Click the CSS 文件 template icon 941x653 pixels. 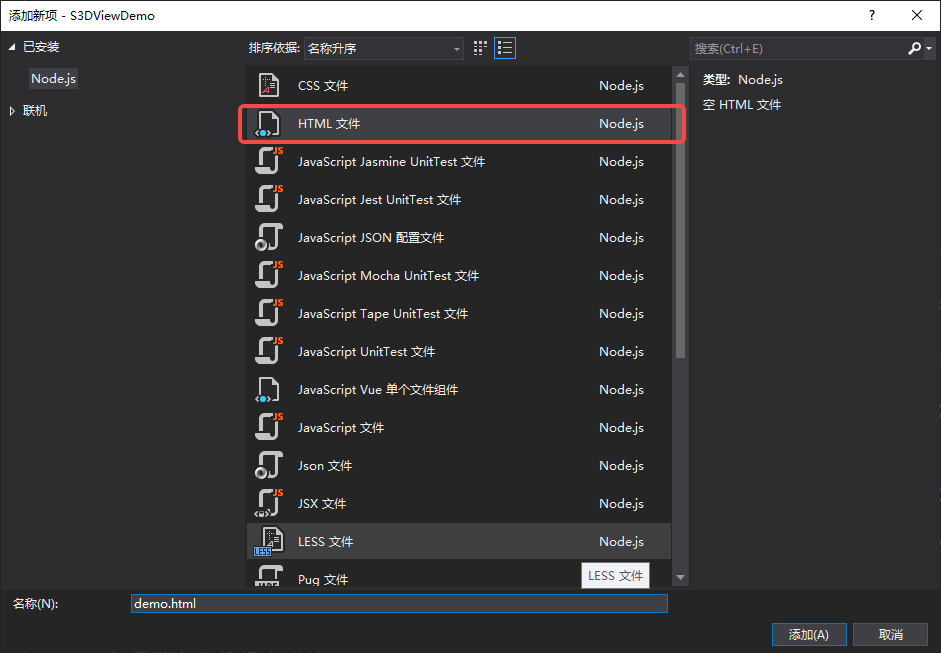pos(268,85)
